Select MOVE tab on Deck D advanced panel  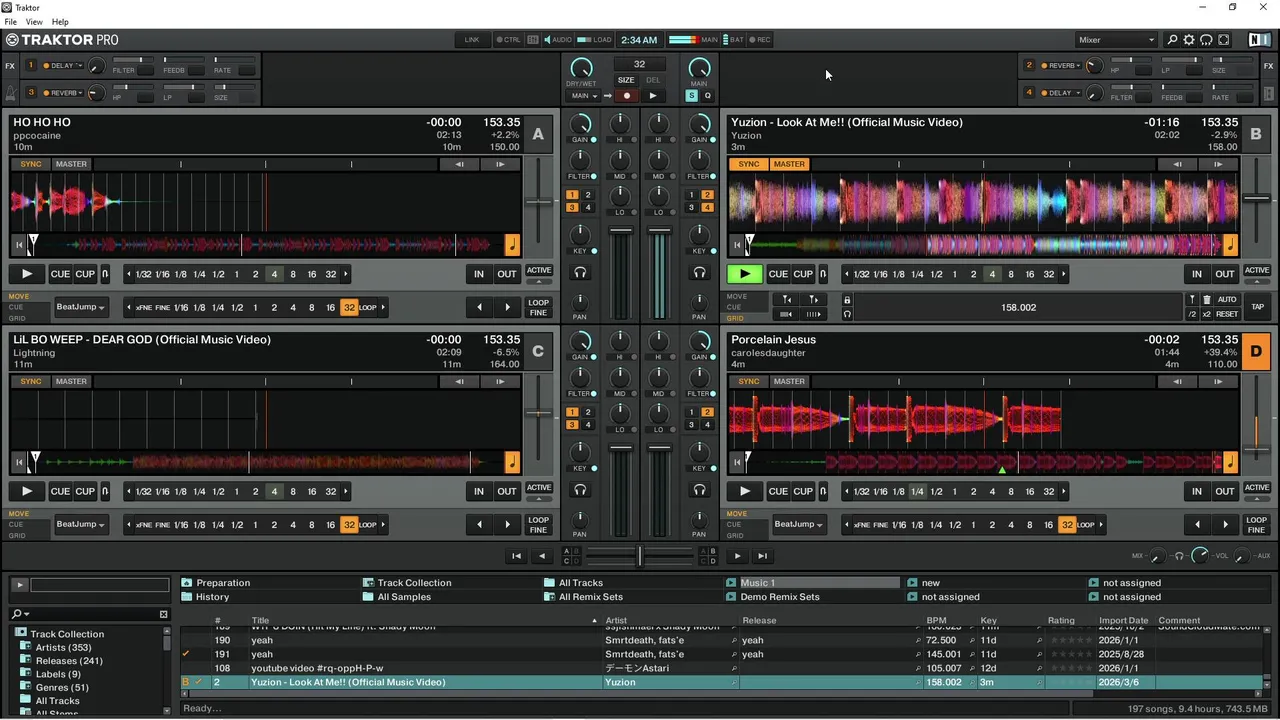coord(737,514)
